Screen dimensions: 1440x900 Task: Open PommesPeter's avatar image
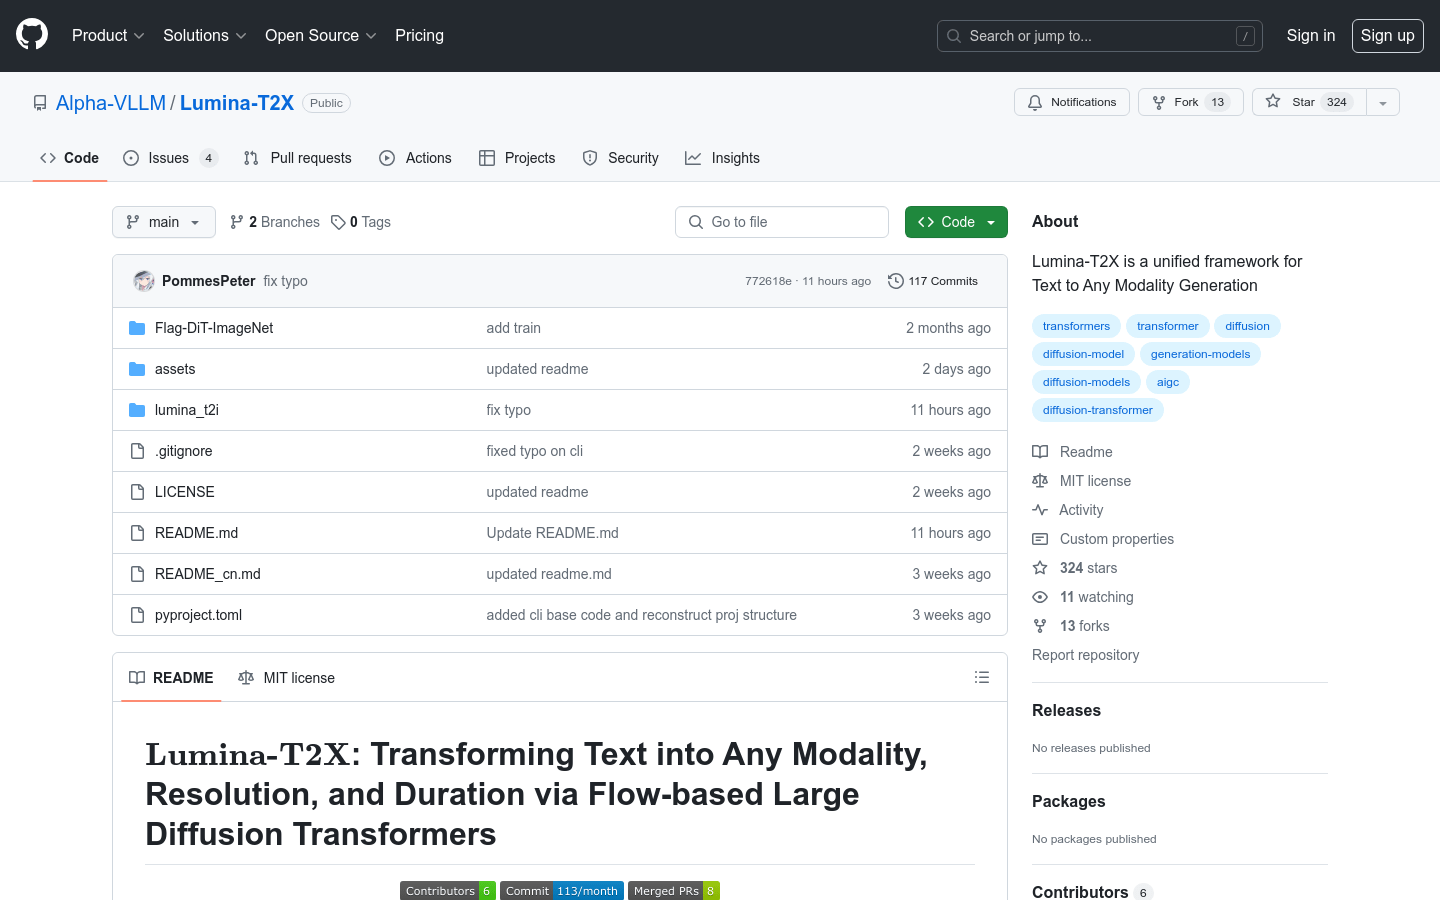pos(144,281)
